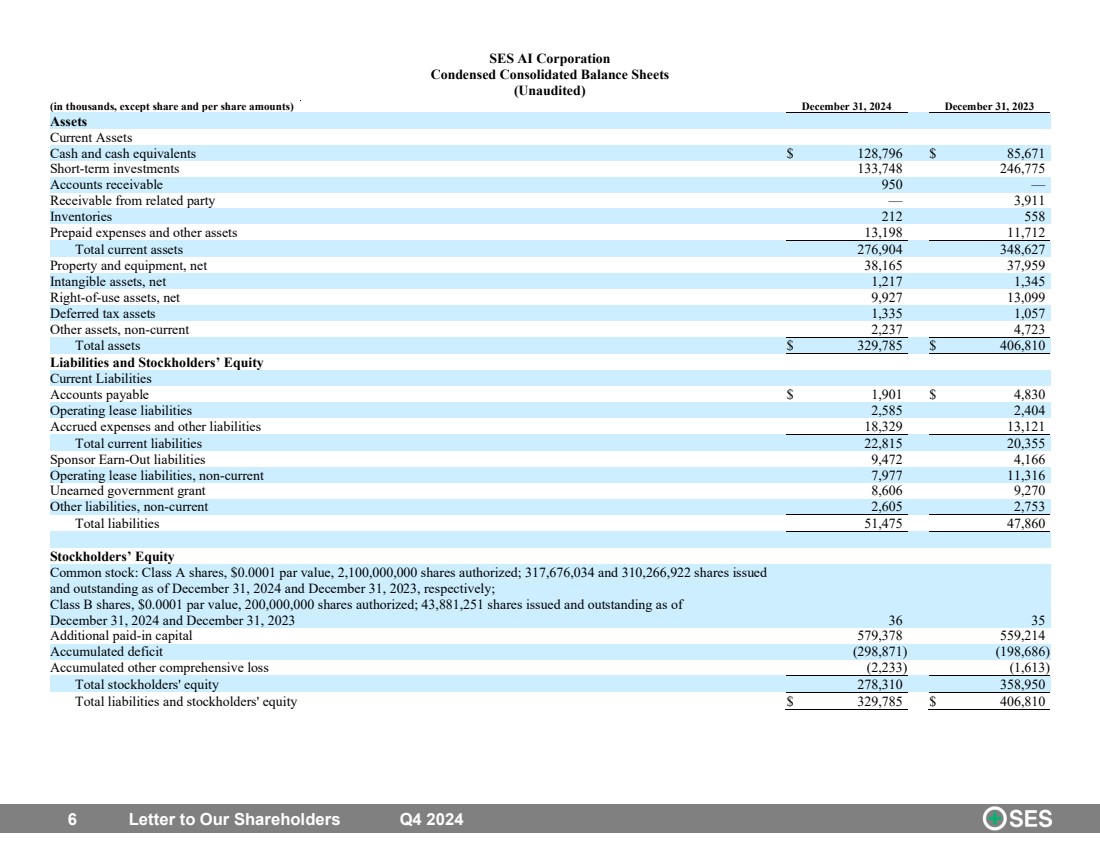1100x849 pixels.
Task: Select the 18,329 accrued expenses value
Action: click(883, 427)
